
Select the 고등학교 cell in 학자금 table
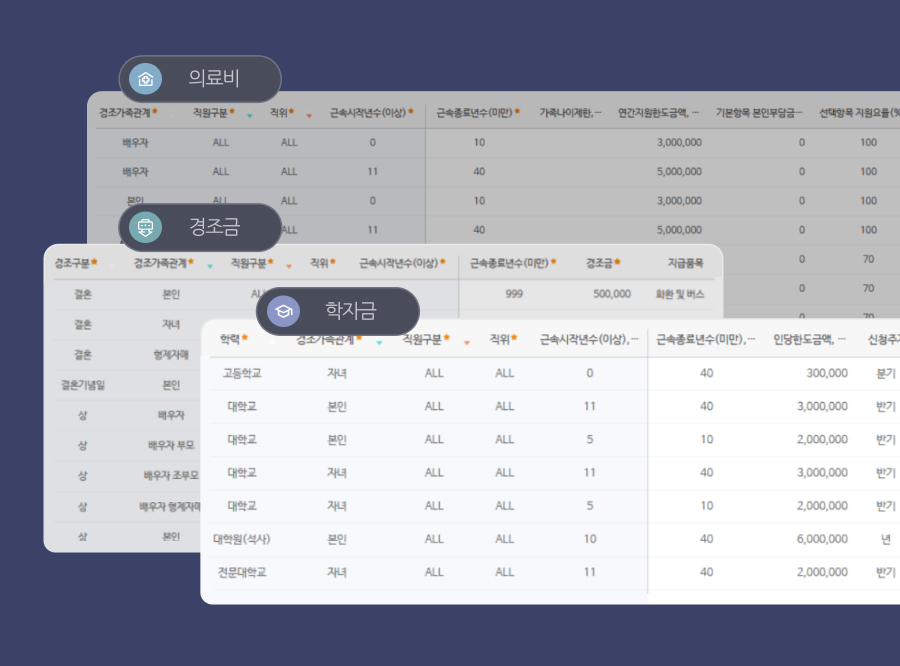[x=241, y=371]
